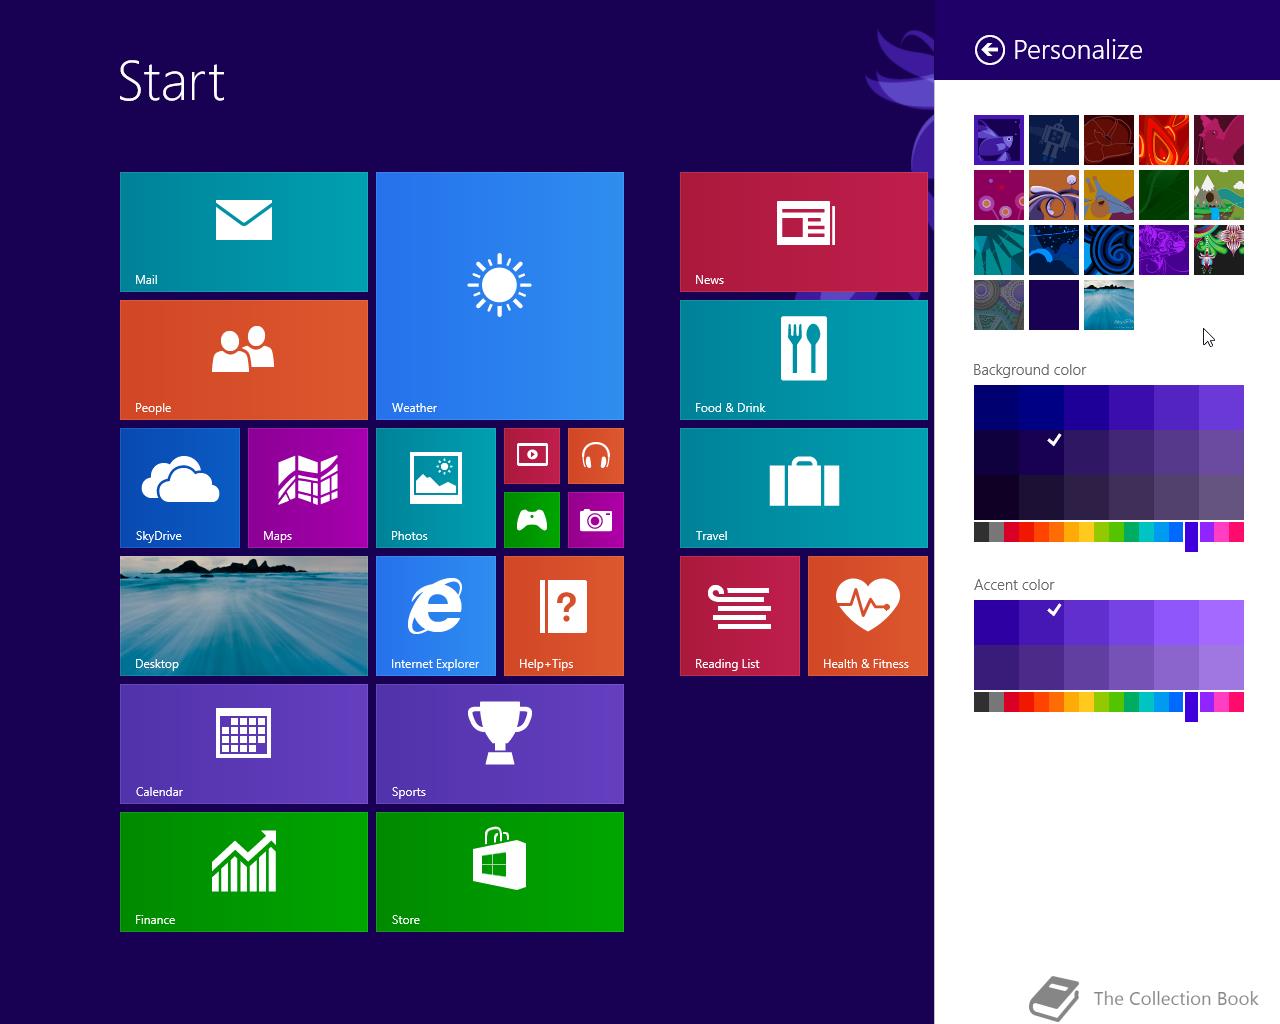Image resolution: width=1280 pixels, height=1024 pixels.
Task: Select the mountain and river landscape background
Action: 1219,195
